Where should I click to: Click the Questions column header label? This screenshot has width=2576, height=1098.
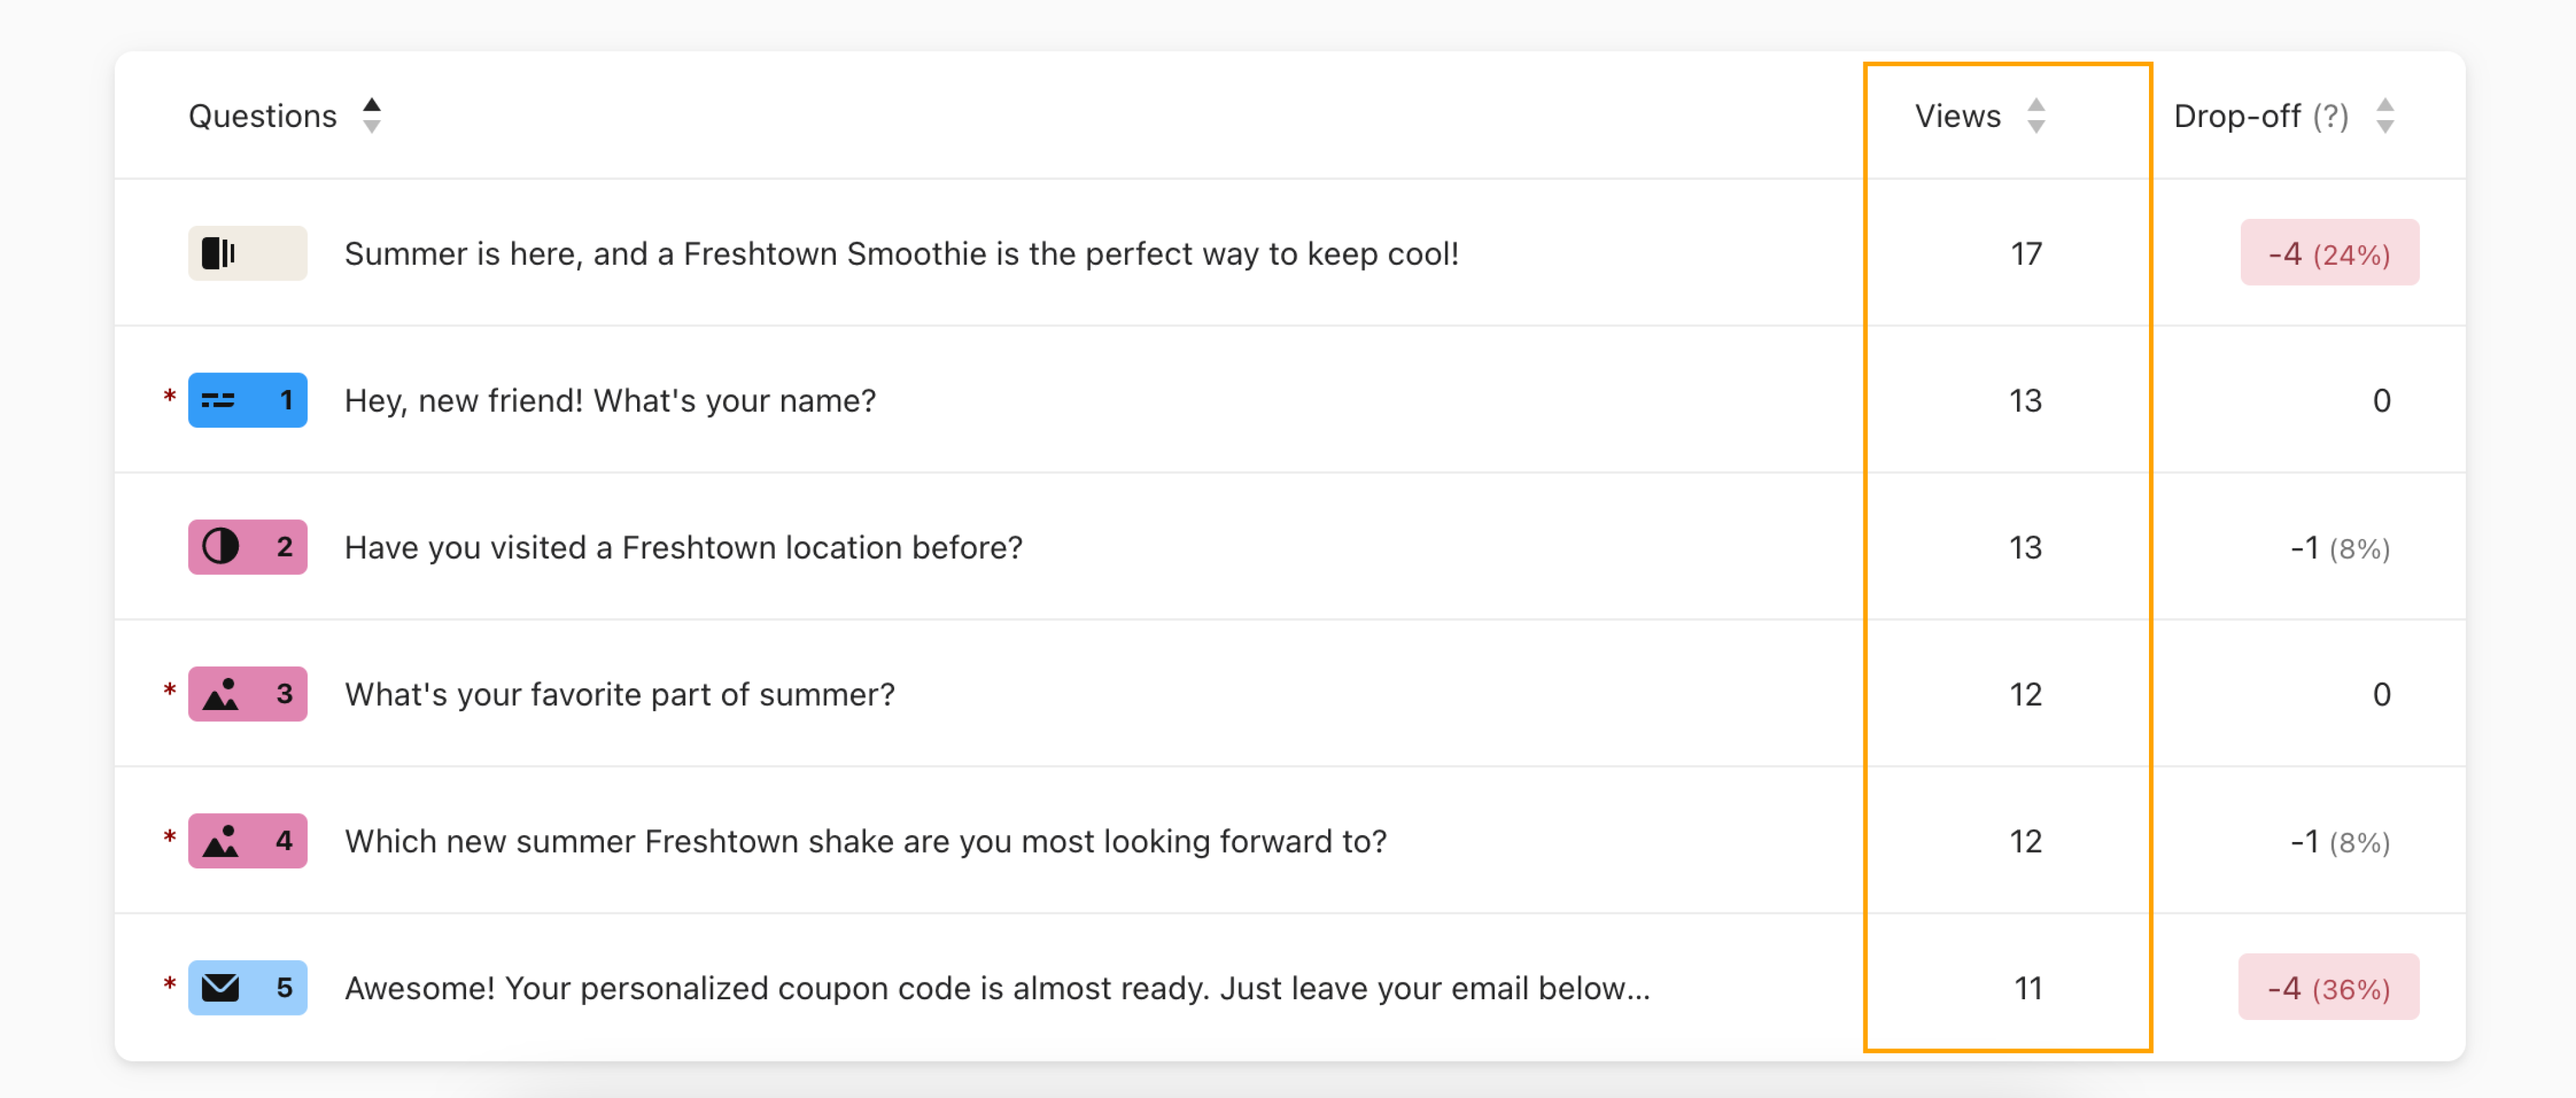tap(262, 116)
